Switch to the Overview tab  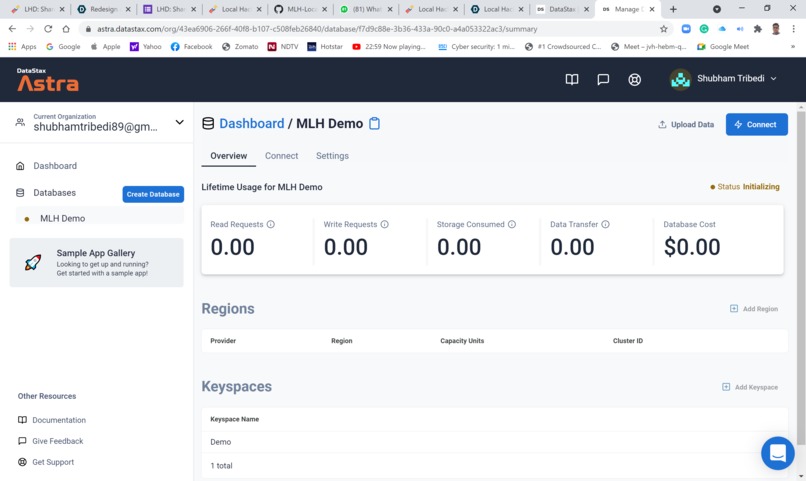coord(228,156)
